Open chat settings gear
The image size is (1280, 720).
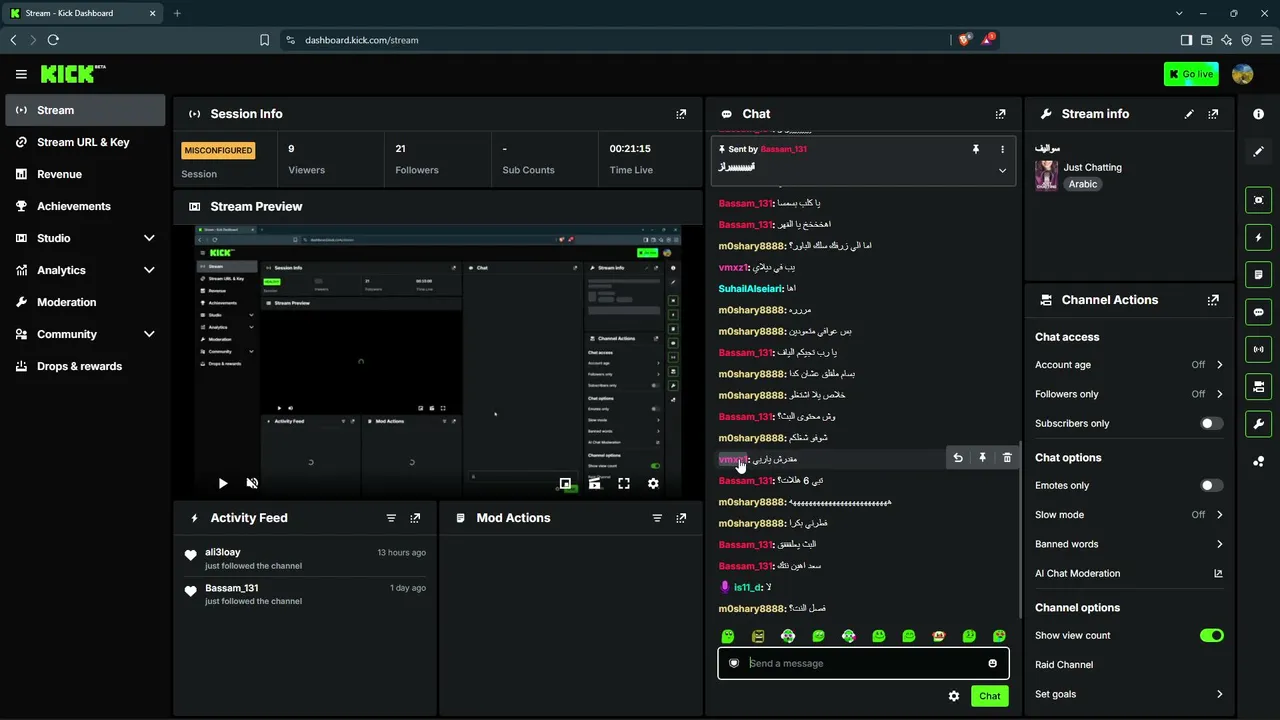click(x=954, y=696)
